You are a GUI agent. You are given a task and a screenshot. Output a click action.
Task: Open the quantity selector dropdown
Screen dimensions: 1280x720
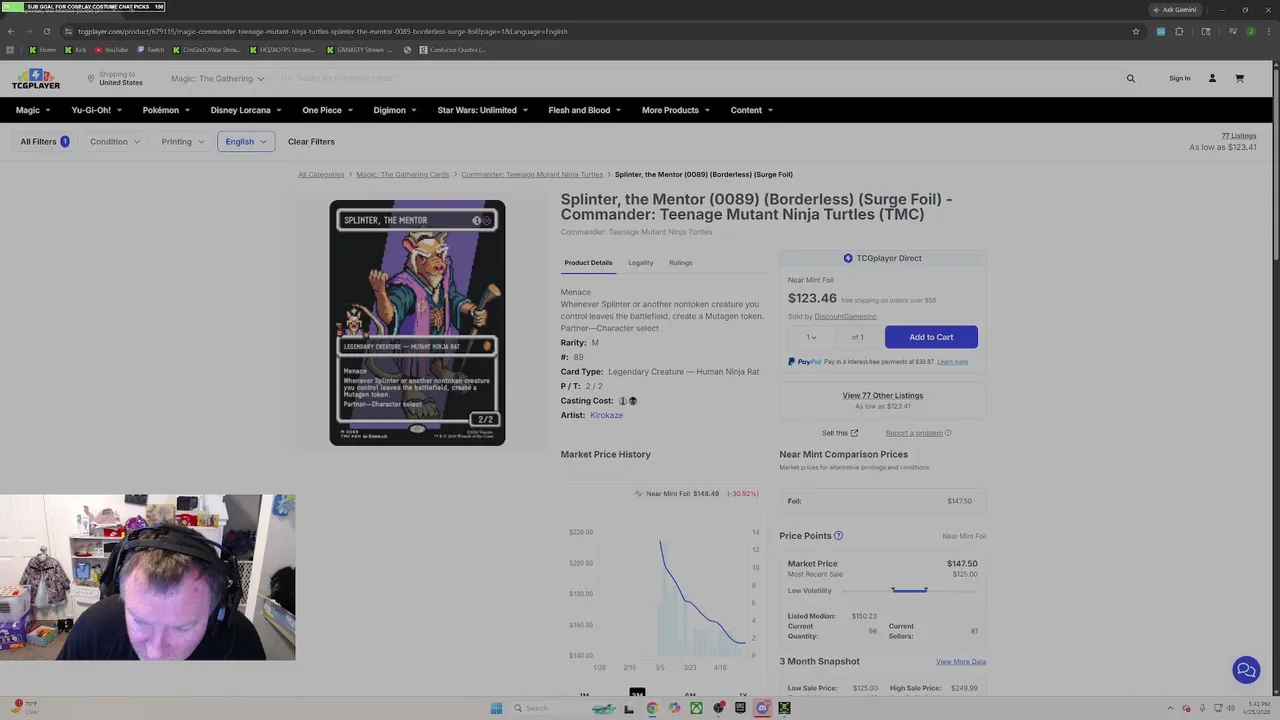point(811,337)
